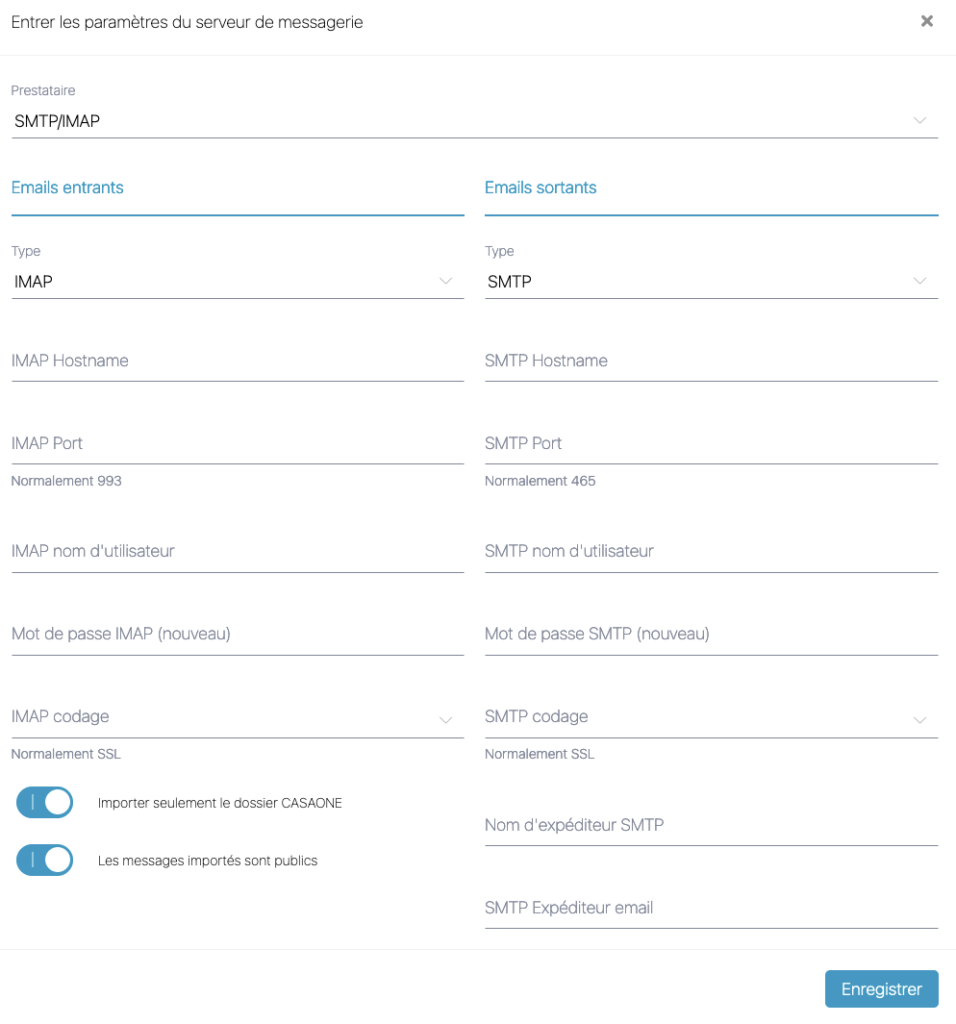
Task: Toggle 'Les messages importés sont publics' switch
Action: 45,860
